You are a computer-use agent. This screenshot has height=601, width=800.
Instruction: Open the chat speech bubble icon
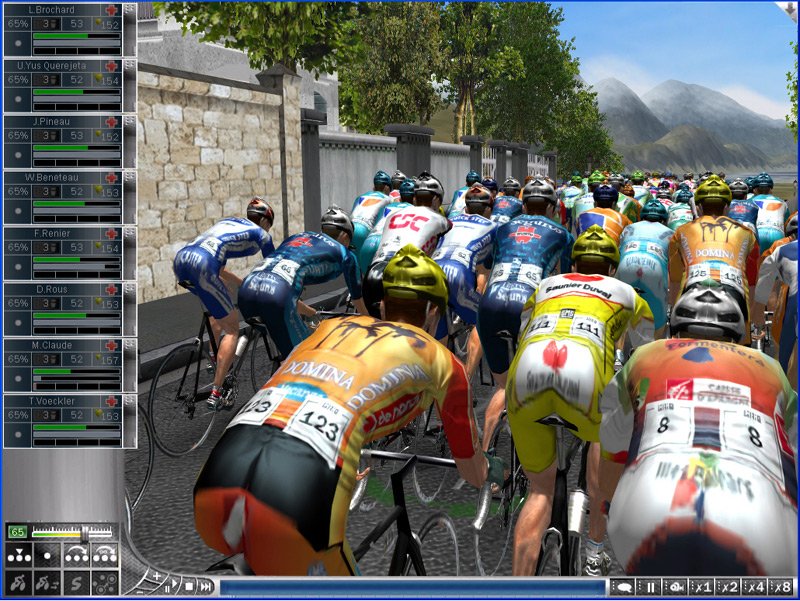[623, 587]
